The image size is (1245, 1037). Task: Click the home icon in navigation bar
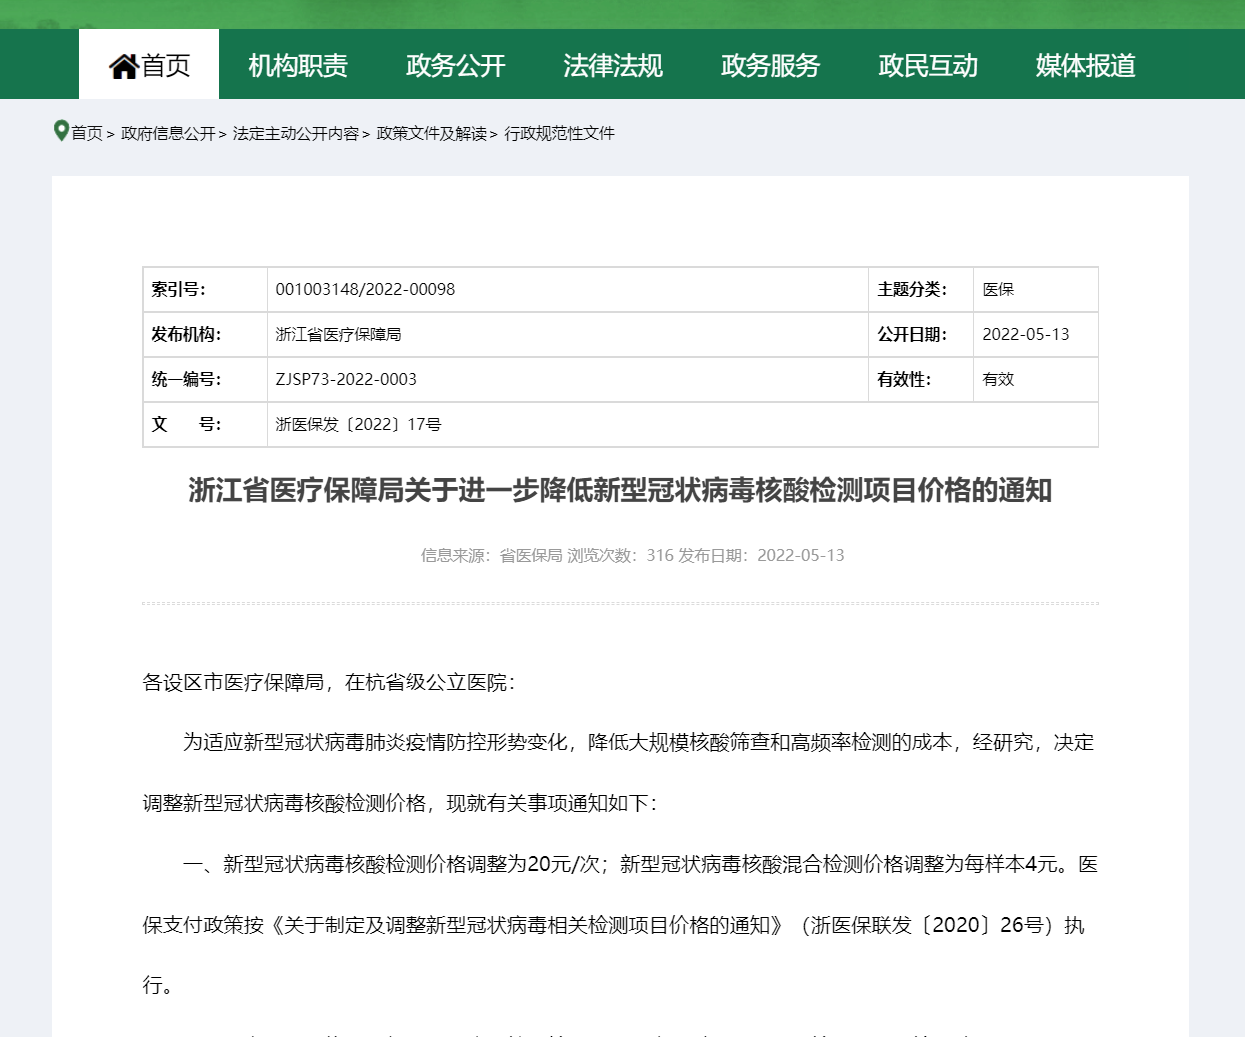coord(123,66)
